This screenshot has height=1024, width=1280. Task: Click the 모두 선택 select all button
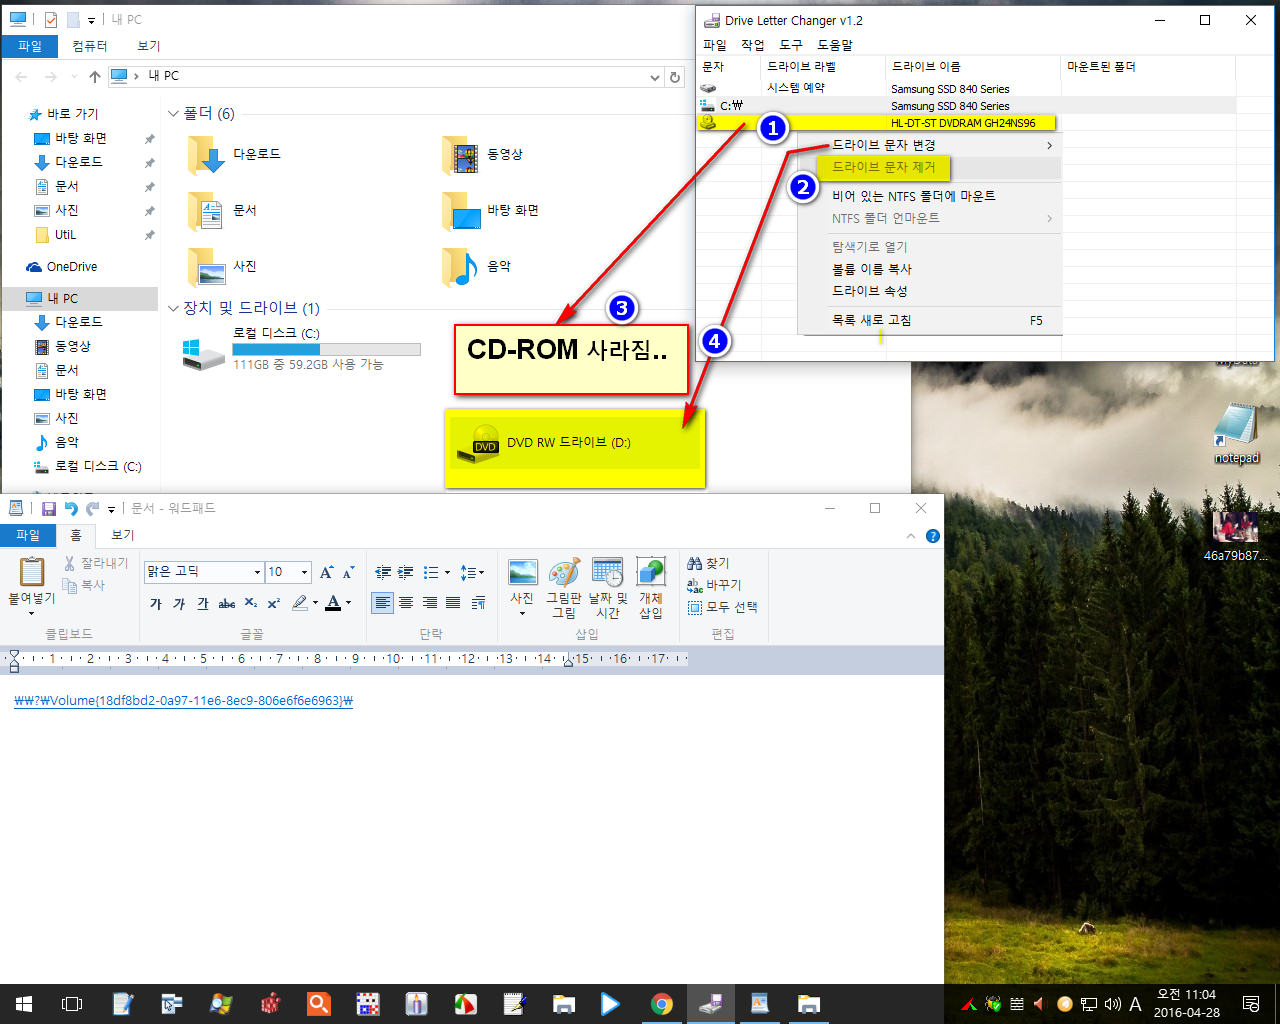(722, 607)
